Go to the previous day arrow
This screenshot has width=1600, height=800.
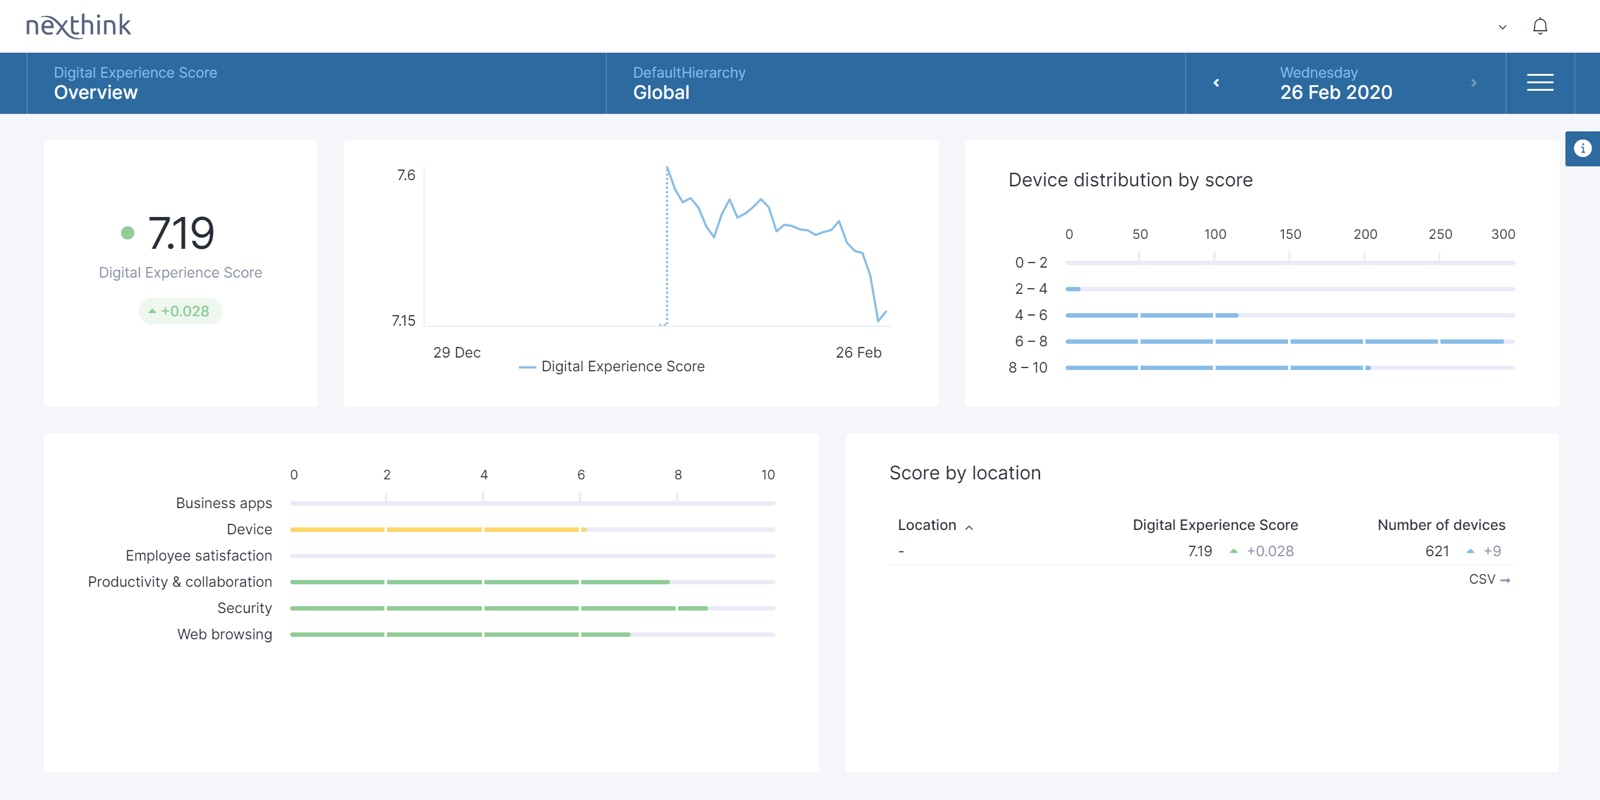(1216, 83)
